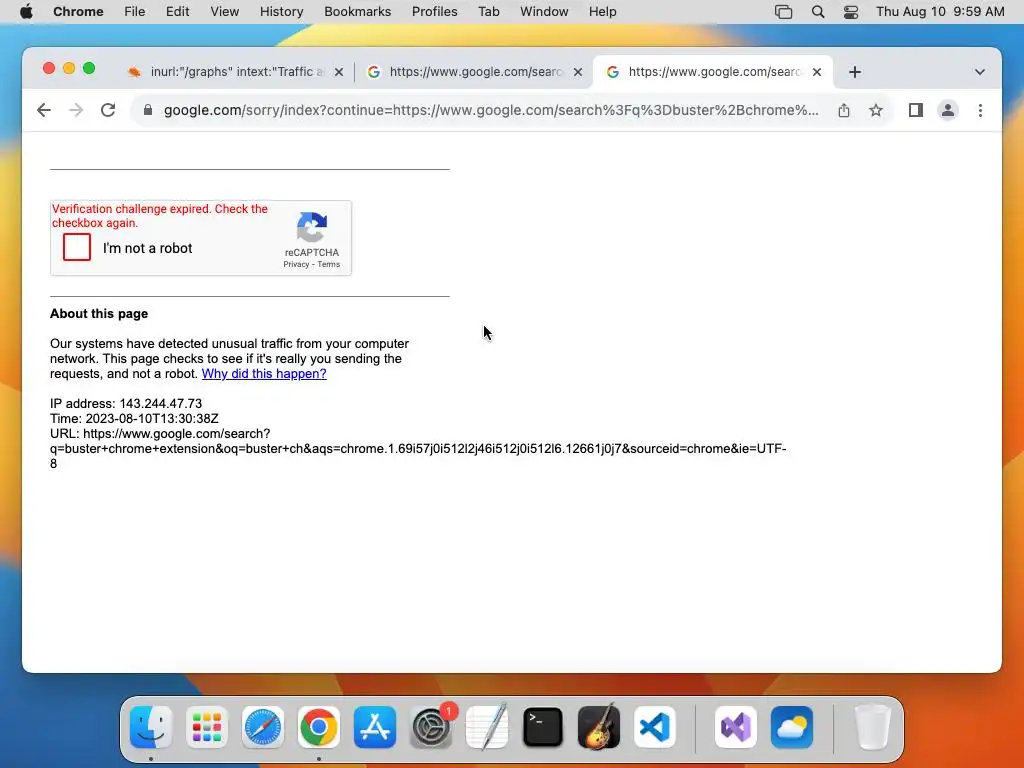Image resolution: width=1024 pixels, height=768 pixels.
Task: Toggle the Chrome side panel
Action: point(916,110)
